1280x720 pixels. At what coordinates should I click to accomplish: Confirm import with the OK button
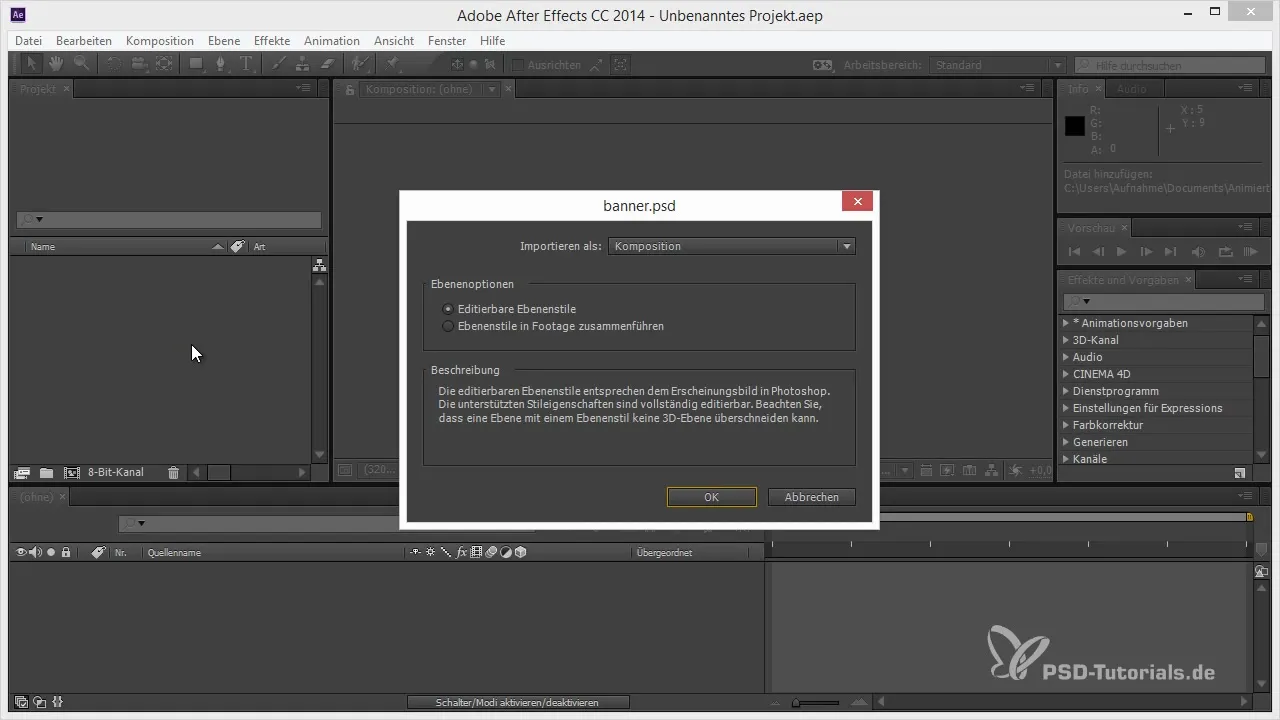(711, 497)
